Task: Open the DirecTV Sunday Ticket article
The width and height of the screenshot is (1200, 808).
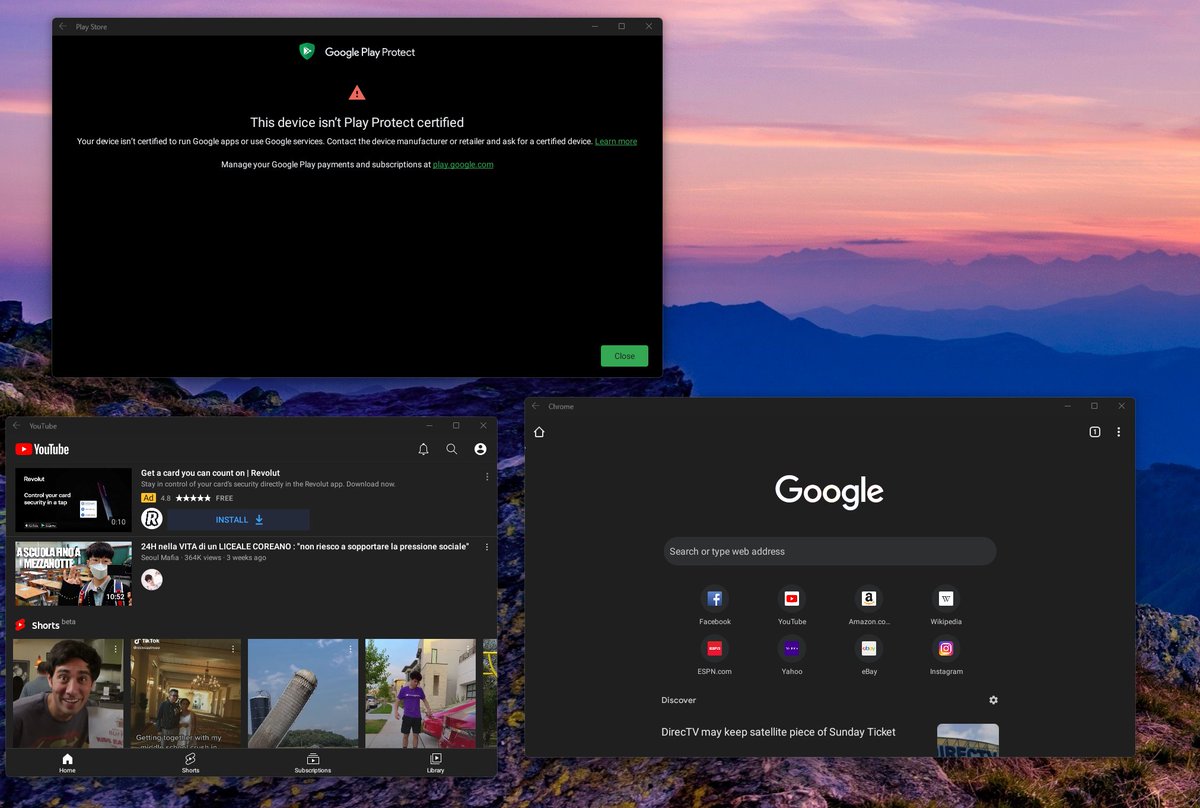Action: [778, 732]
